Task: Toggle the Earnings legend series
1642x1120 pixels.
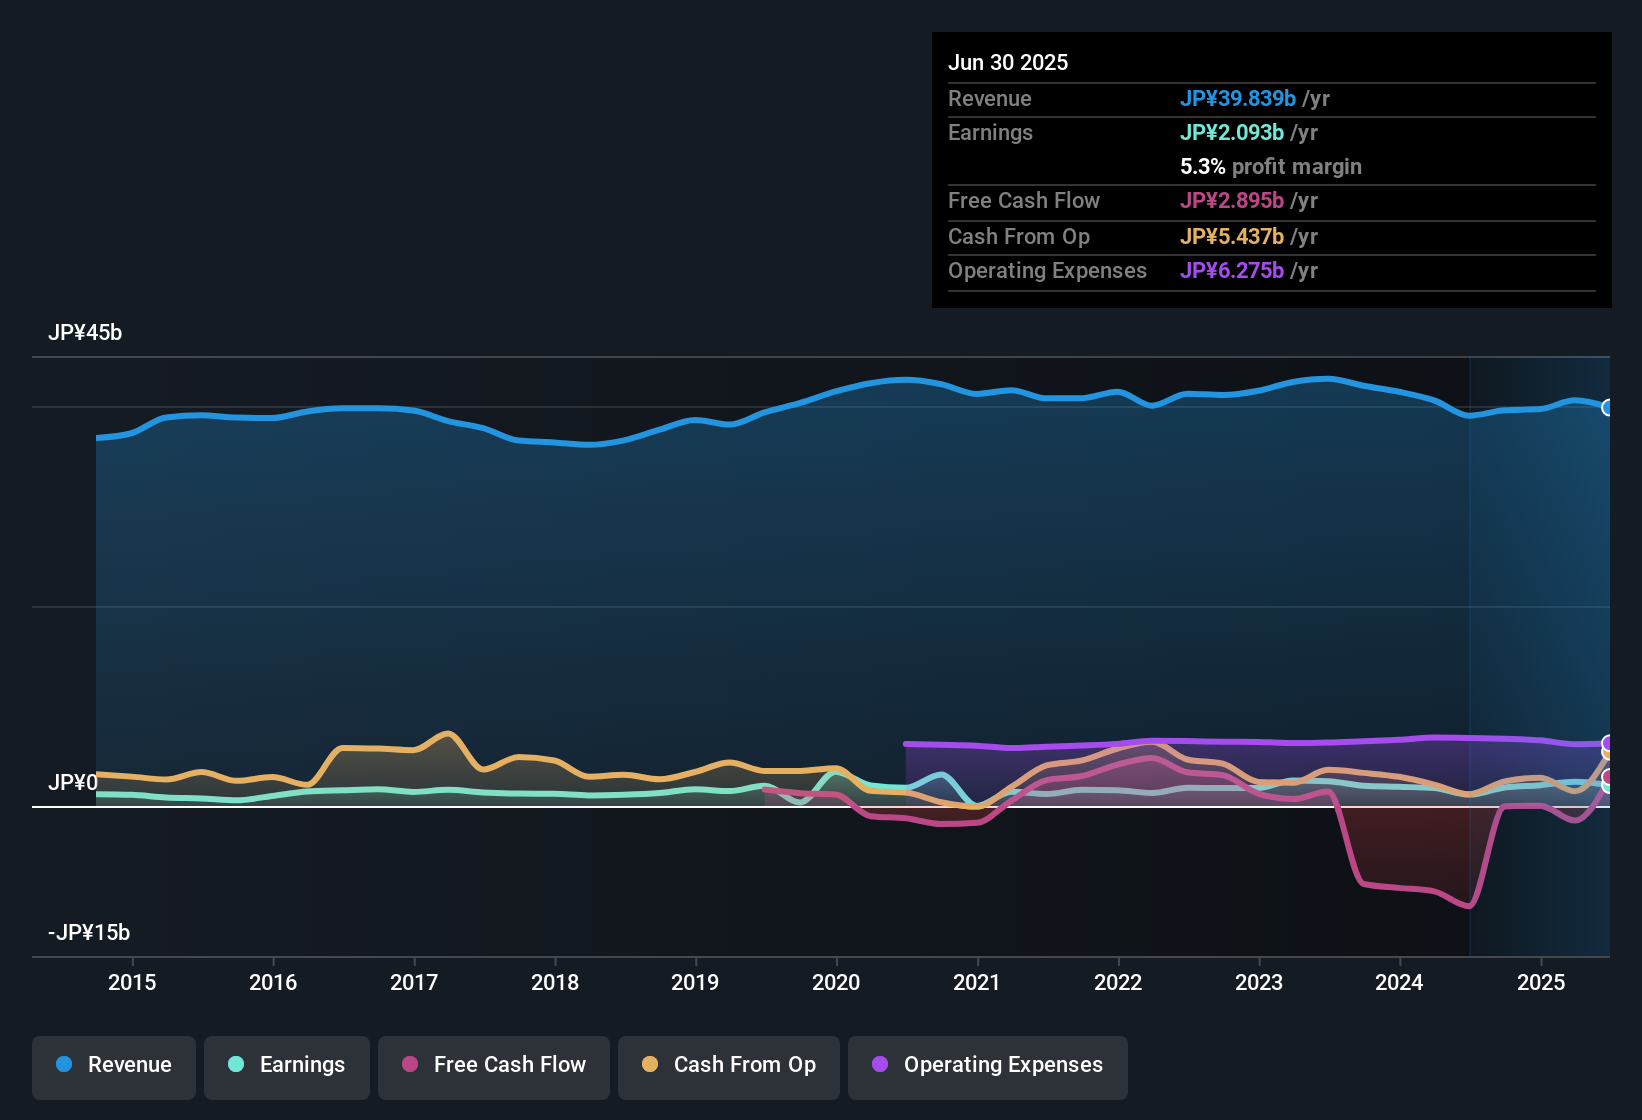Action: pyautogui.click(x=287, y=1067)
